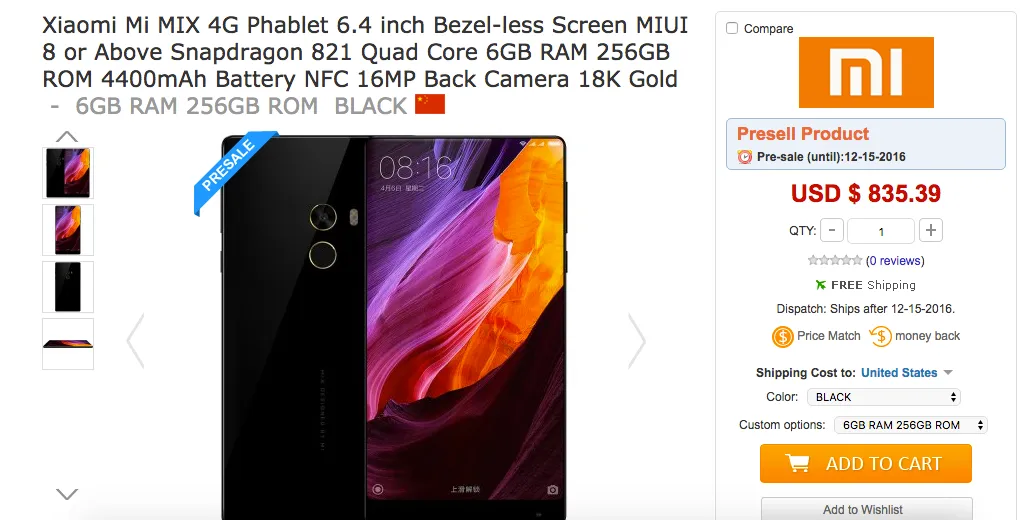Move thumbnail list up with top chevron
Screen dimensions: 1024x520
click(x=67, y=137)
